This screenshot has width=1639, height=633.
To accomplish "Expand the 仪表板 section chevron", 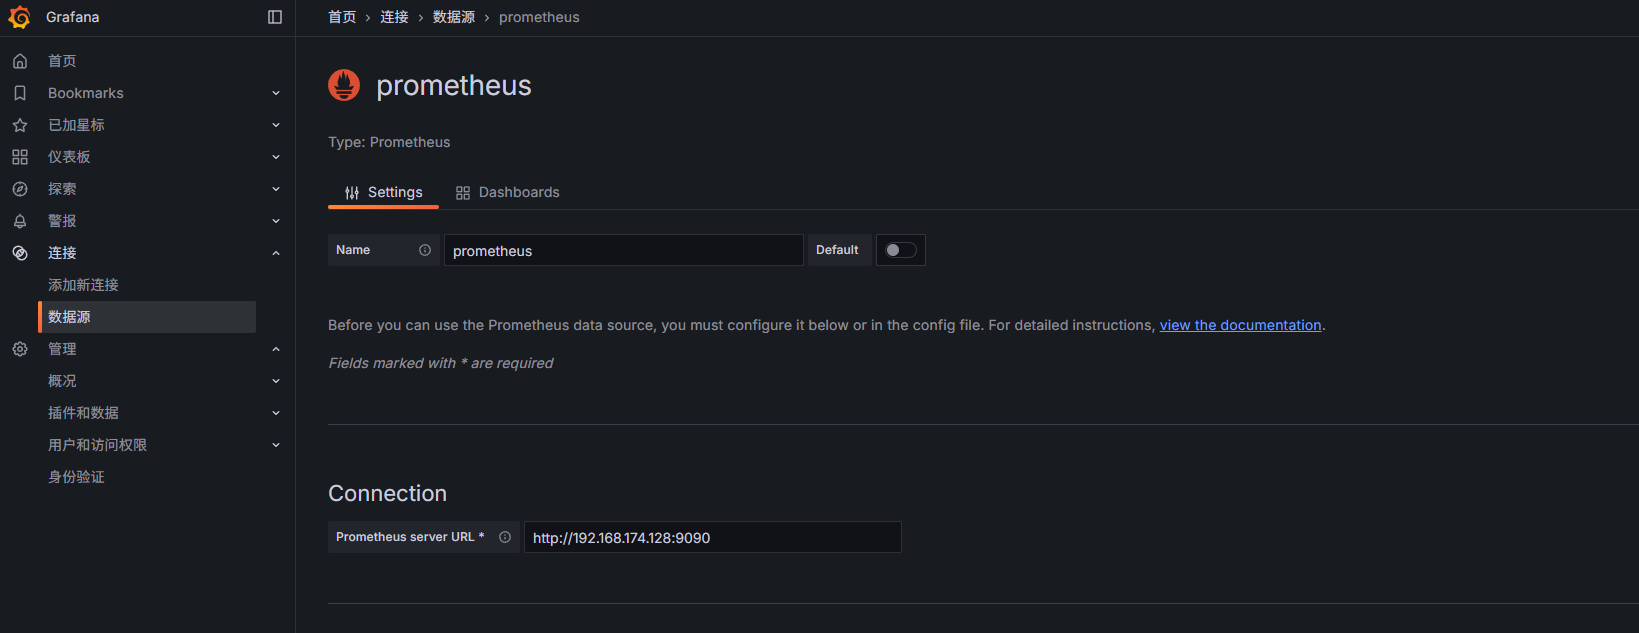I will point(276,157).
